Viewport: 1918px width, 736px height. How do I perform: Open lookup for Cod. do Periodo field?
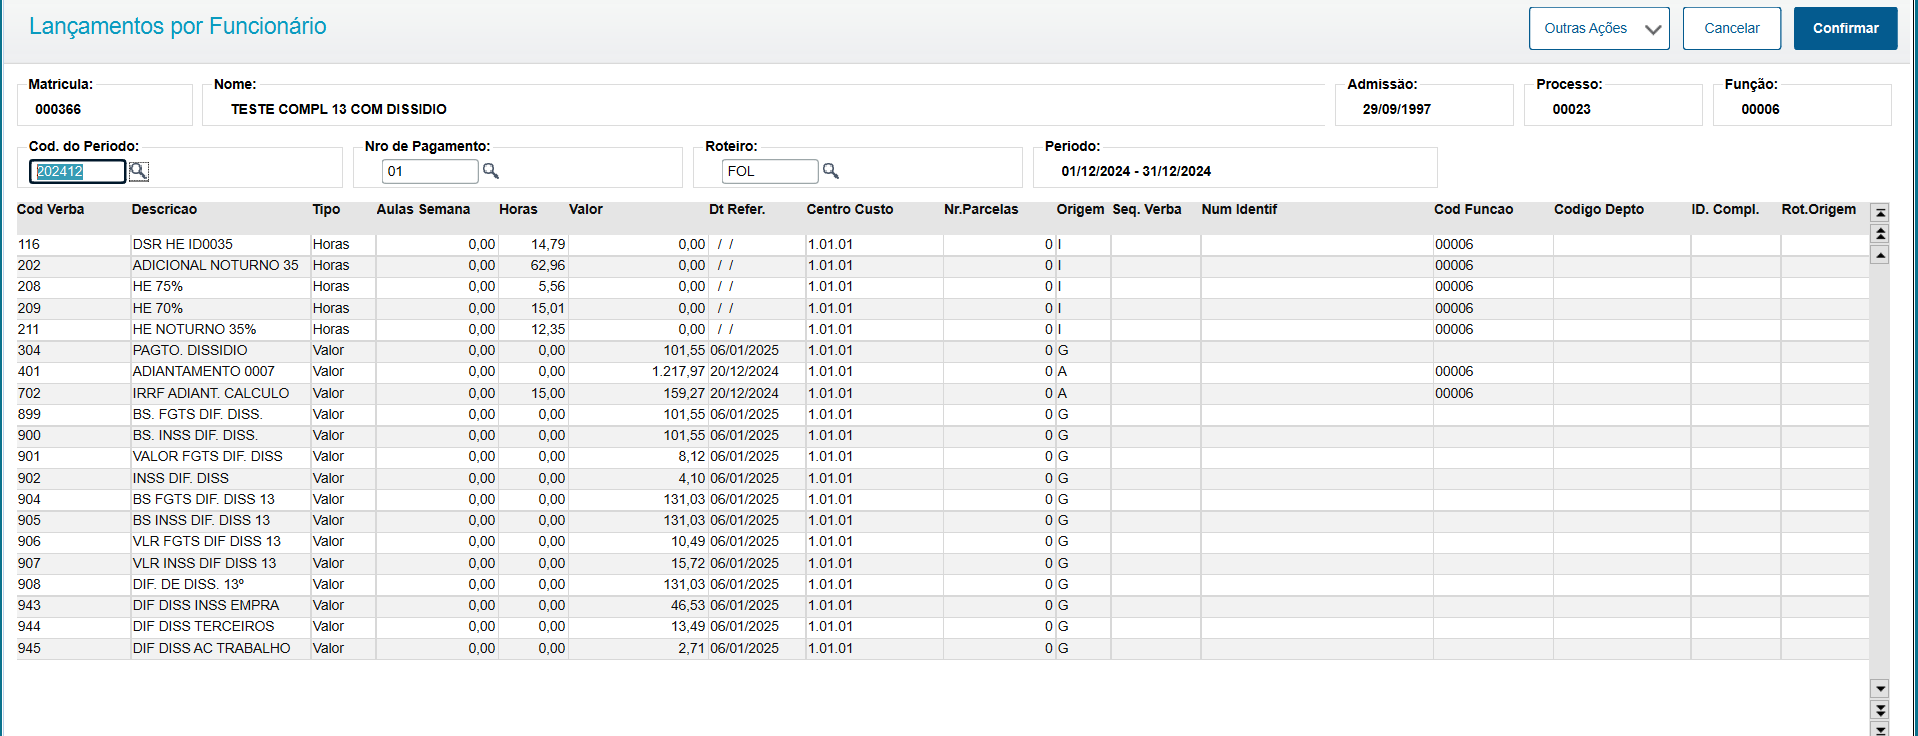click(x=139, y=172)
